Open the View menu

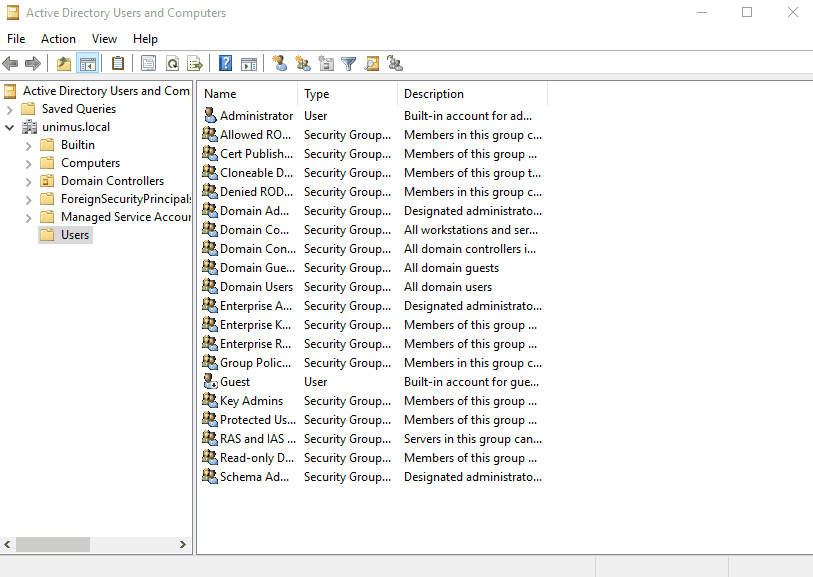point(104,39)
